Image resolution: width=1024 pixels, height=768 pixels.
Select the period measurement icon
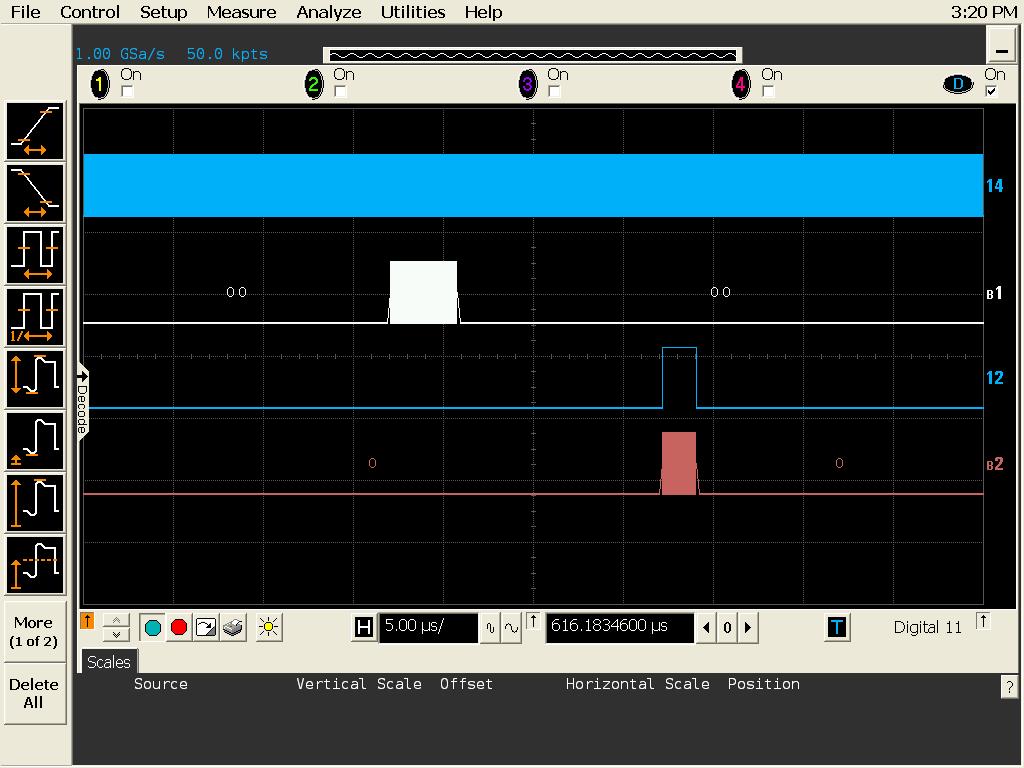pos(36,255)
